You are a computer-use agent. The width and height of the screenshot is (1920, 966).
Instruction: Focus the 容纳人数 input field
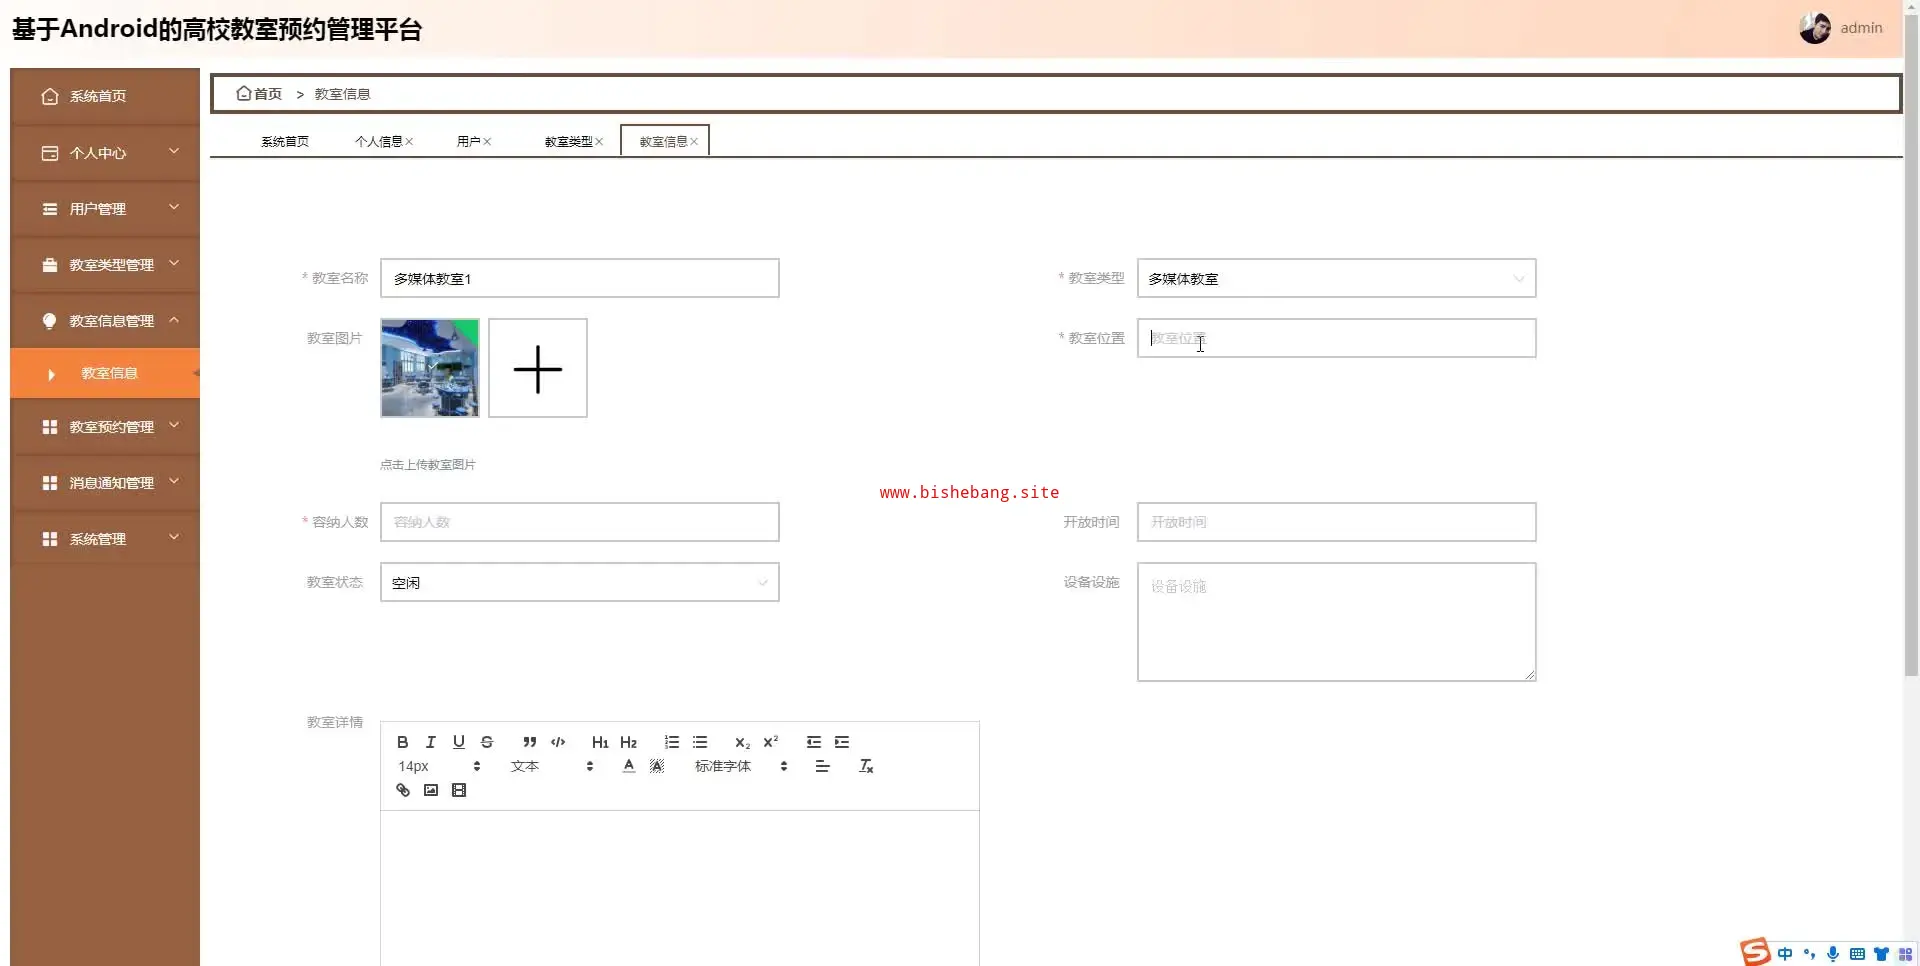579,522
